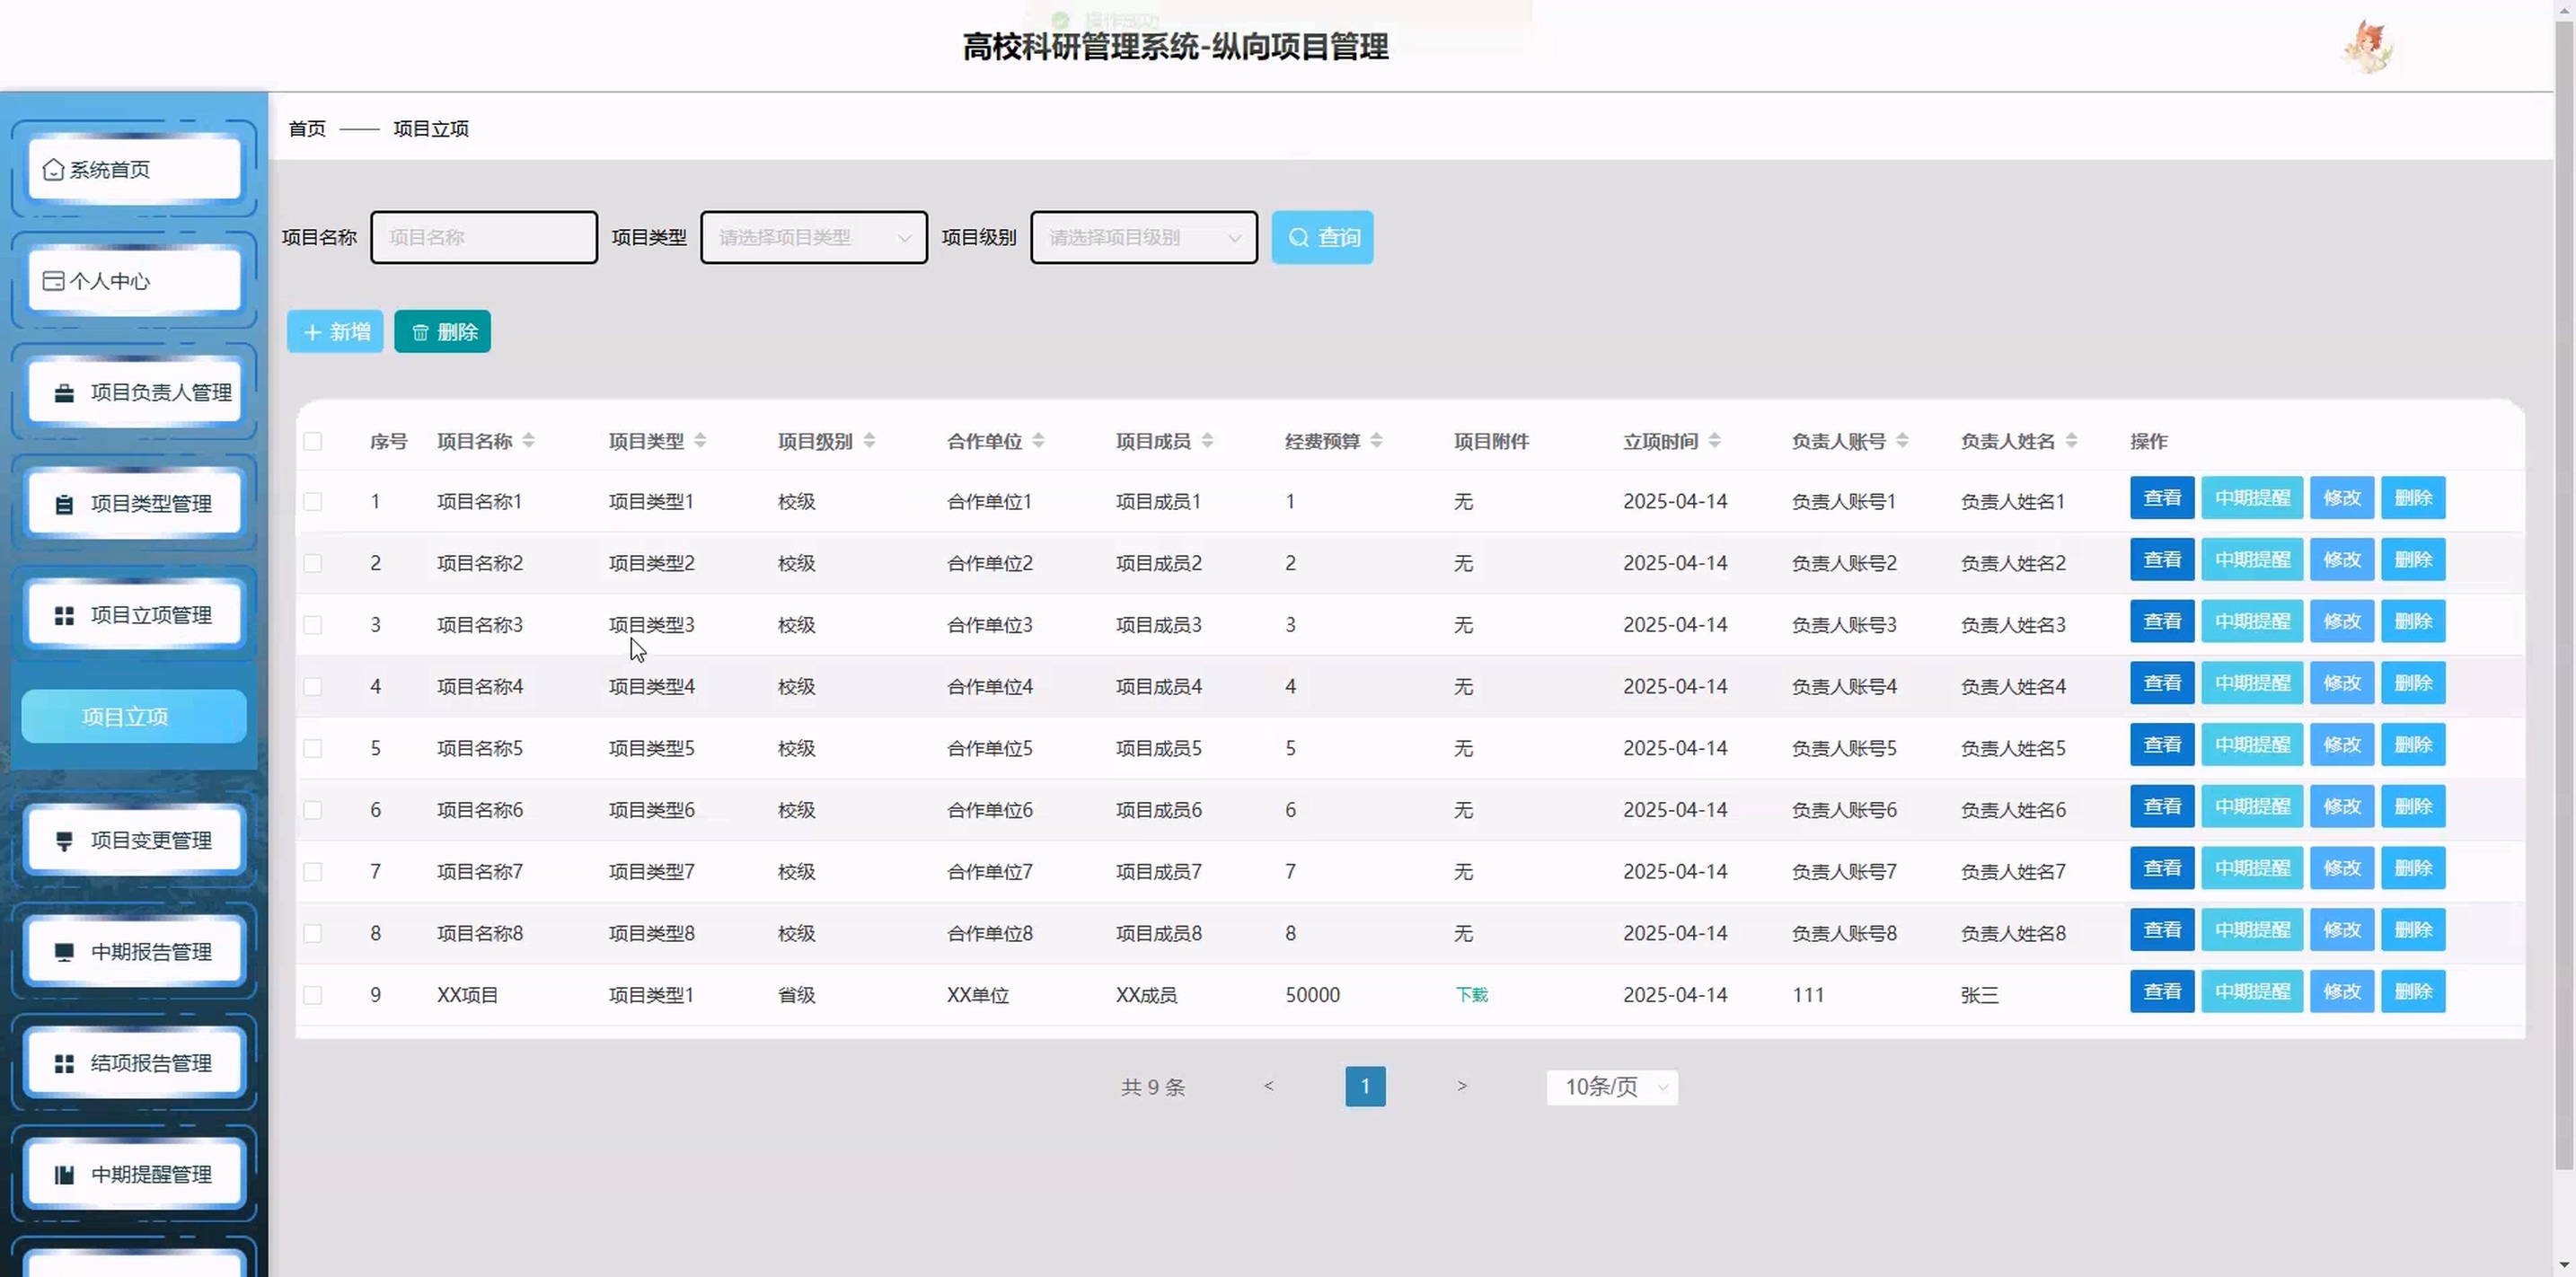This screenshot has height=1277, width=2576.
Task: Click the clipboard icon for 项目类型管理
Action: coord(64,504)
